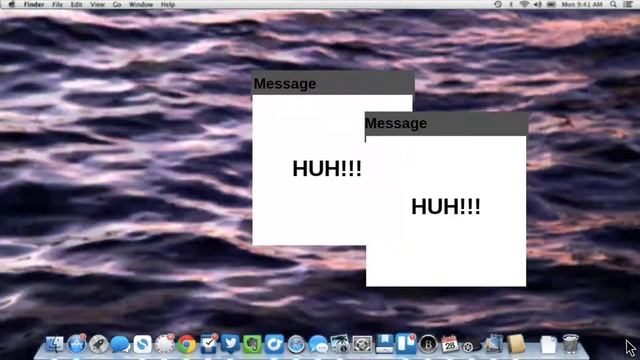
Task: Open the volume control in menu bar
Action: coord(538,4)
